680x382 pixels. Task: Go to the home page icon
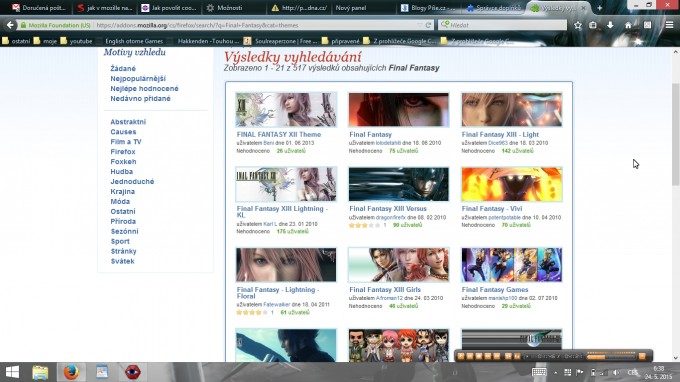(628, 25)
